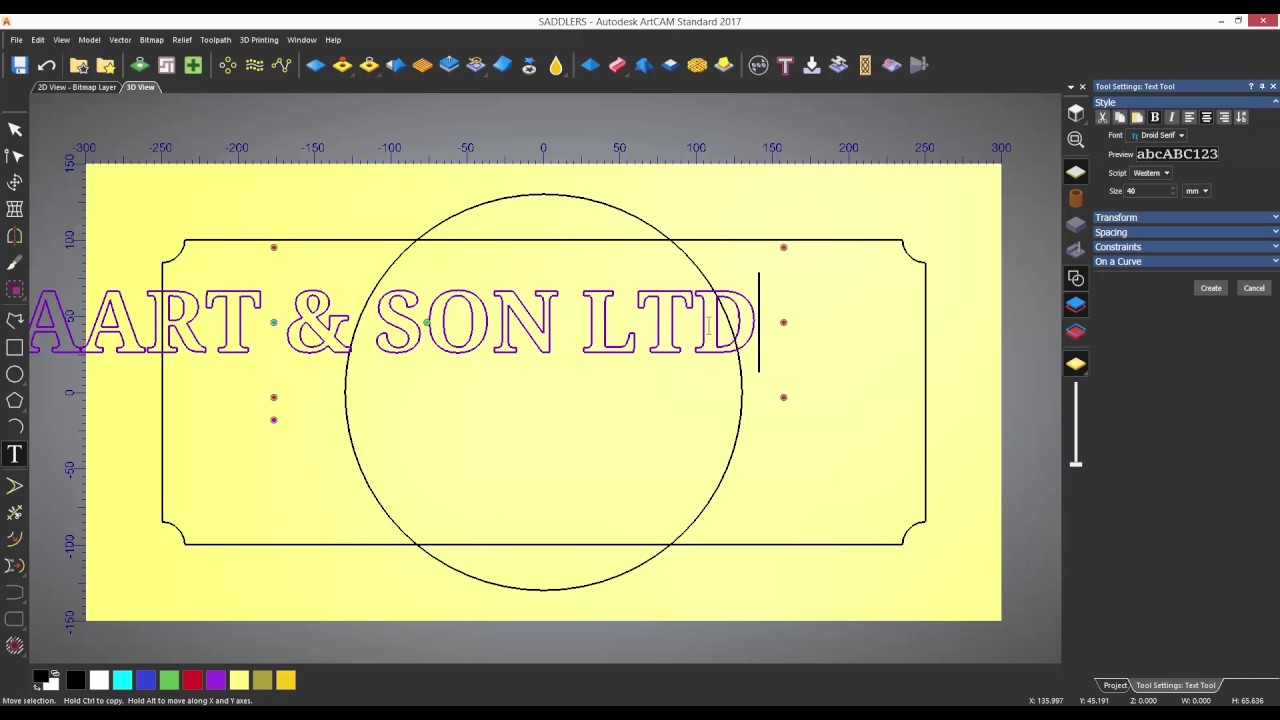Open the File menu
Image resolution: width=1280 pixels, height=720 pixels.
(x=16, y=40)
